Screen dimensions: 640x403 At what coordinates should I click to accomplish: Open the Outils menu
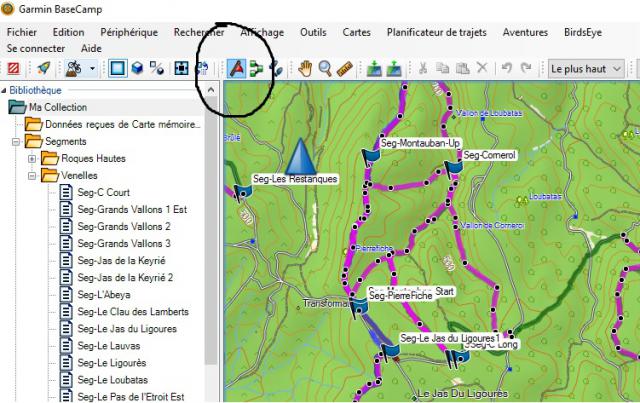(x=313, y=32)
